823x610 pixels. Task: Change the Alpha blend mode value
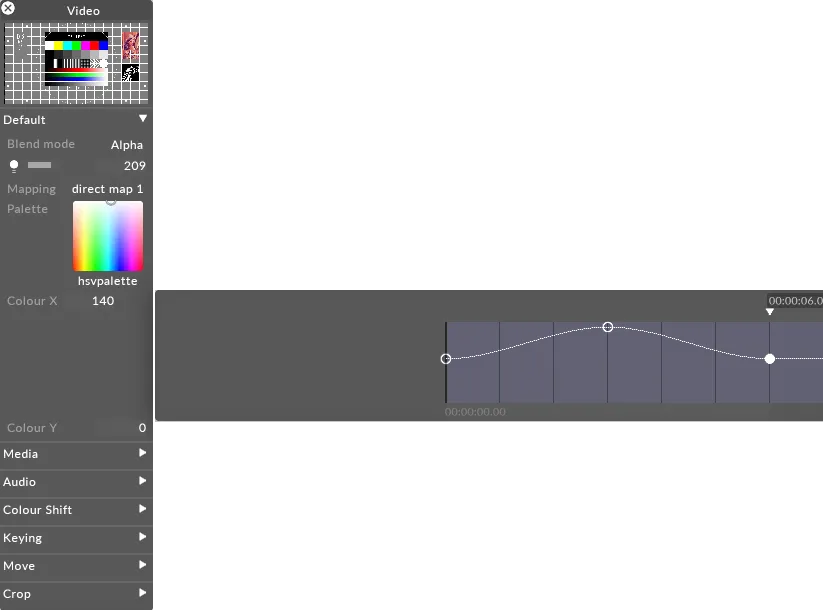pos(126,145)
